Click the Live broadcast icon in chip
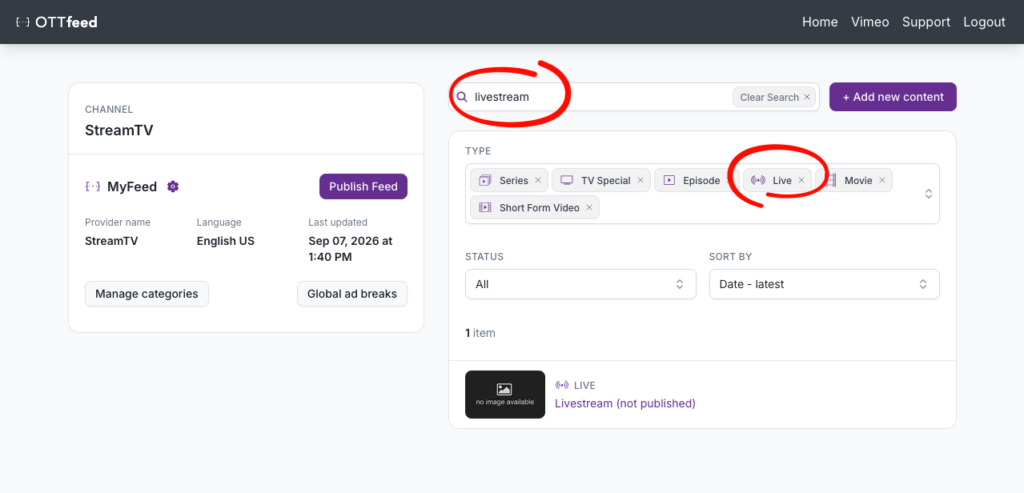This screenshot has width=1024, height=493. pos(758,181)
